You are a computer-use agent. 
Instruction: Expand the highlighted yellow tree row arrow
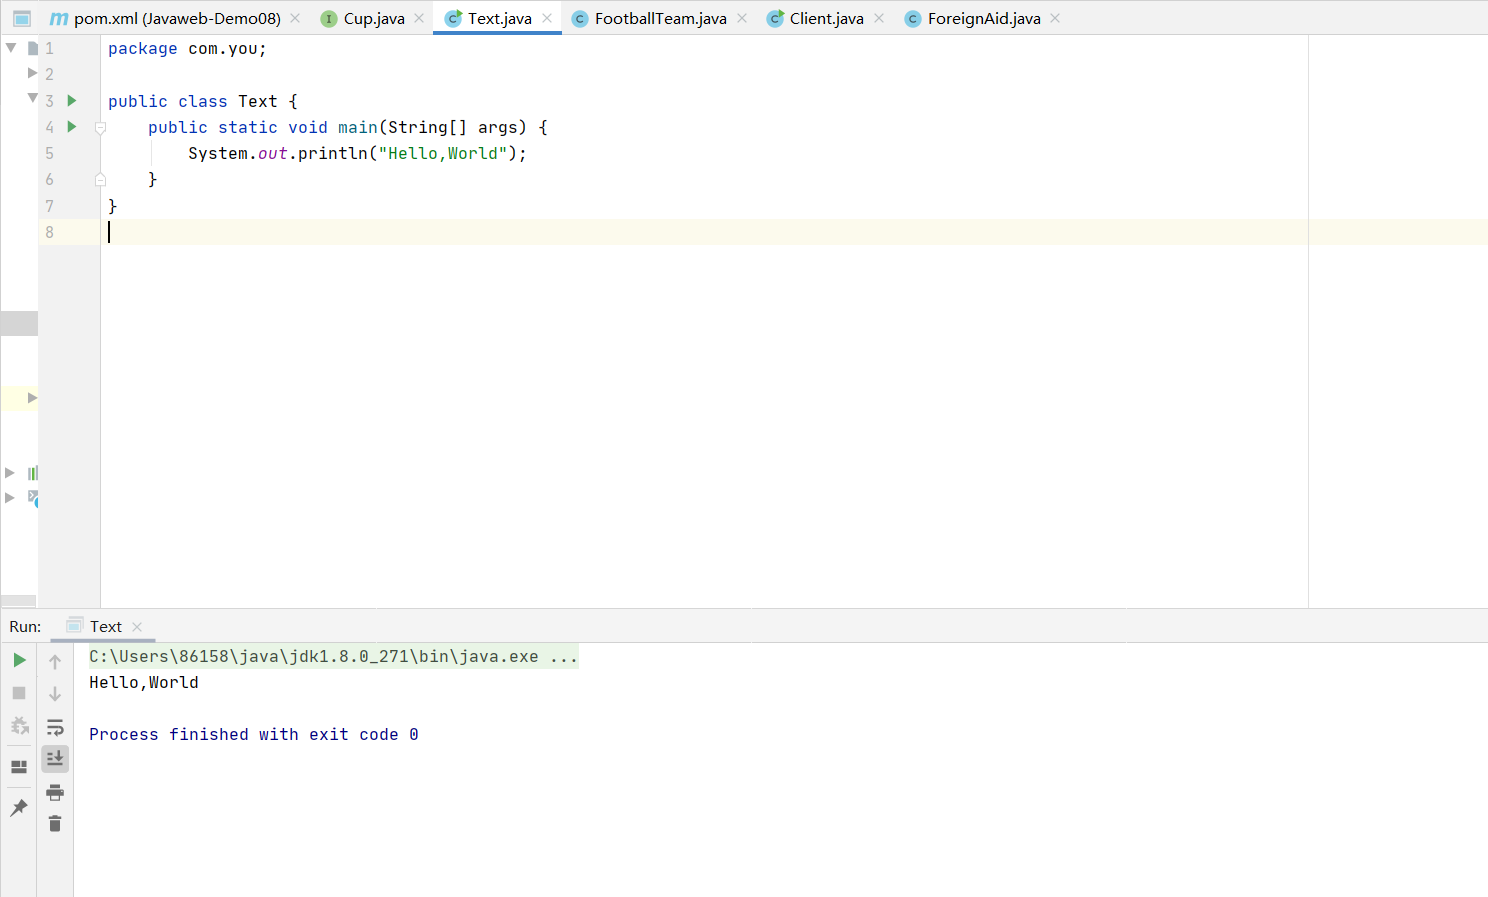point(32,398)
